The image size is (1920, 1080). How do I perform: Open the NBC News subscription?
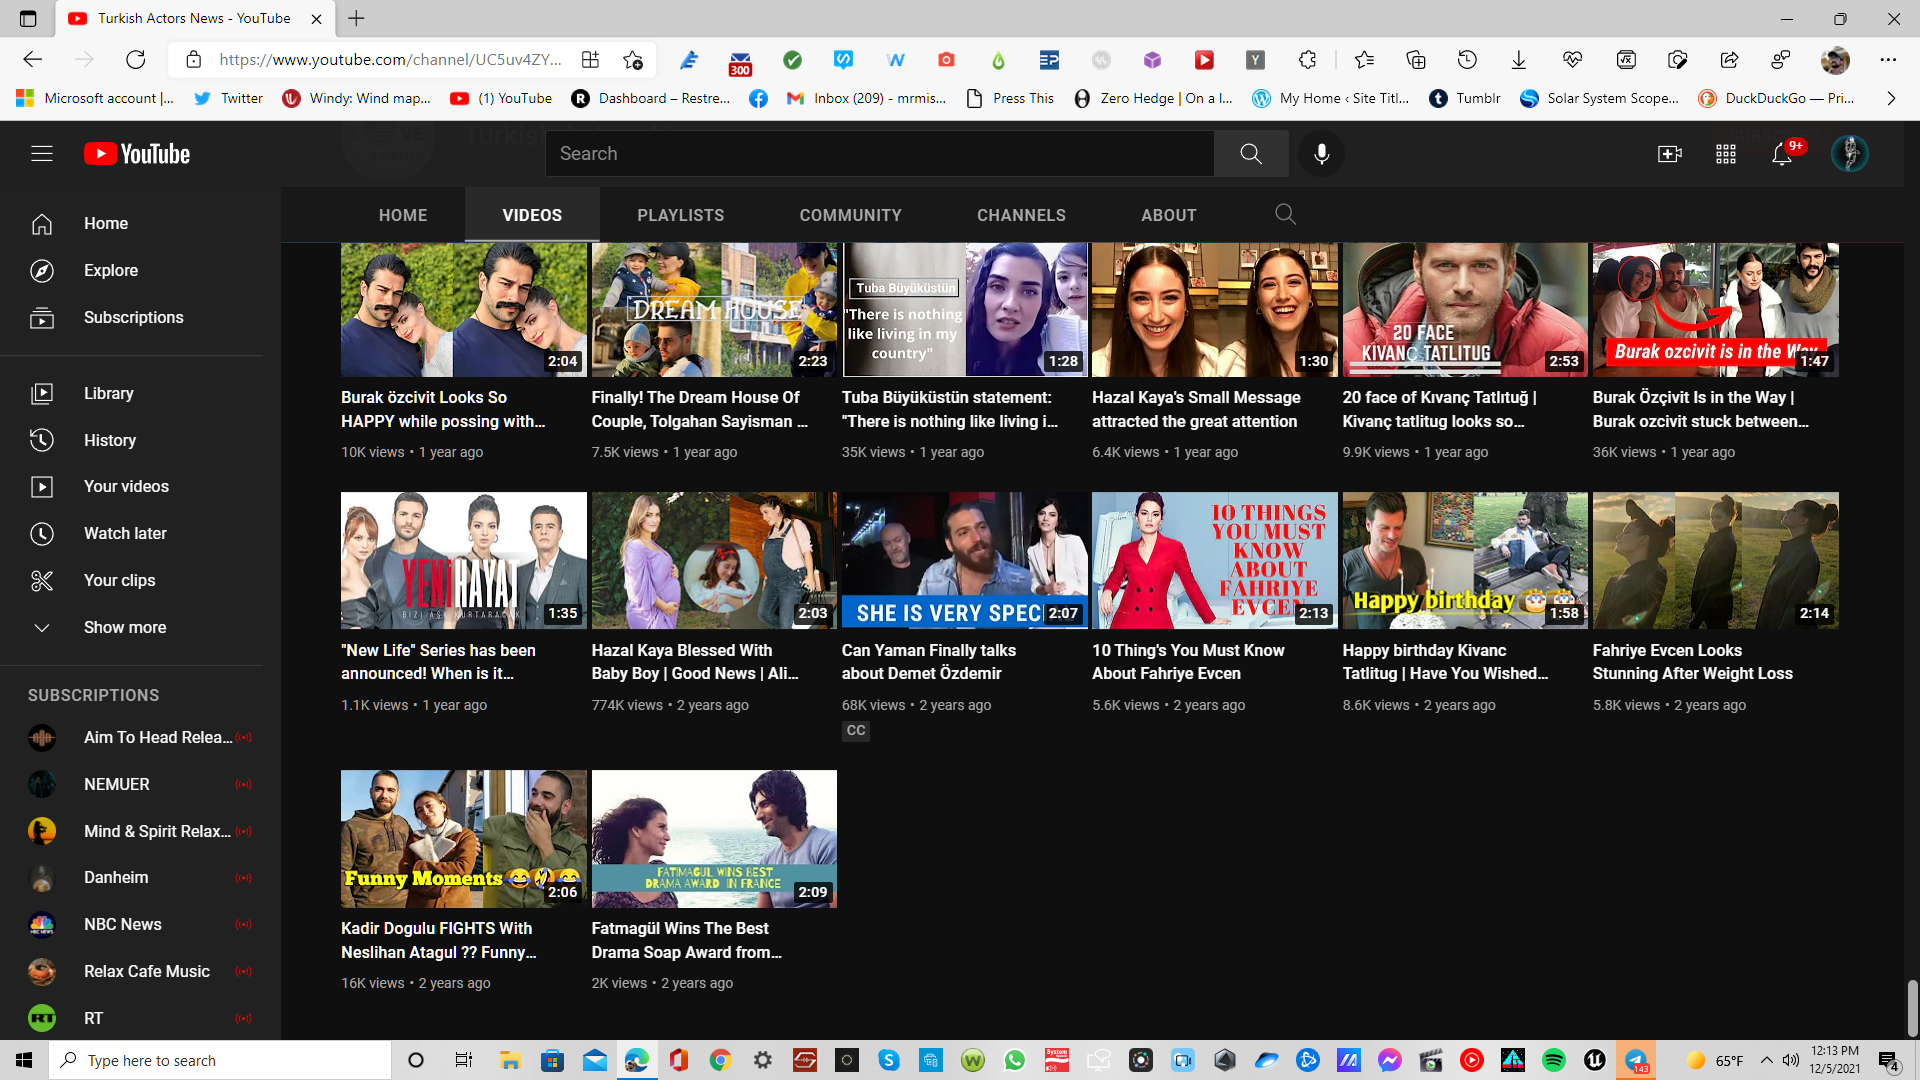[x=122, y=924]
